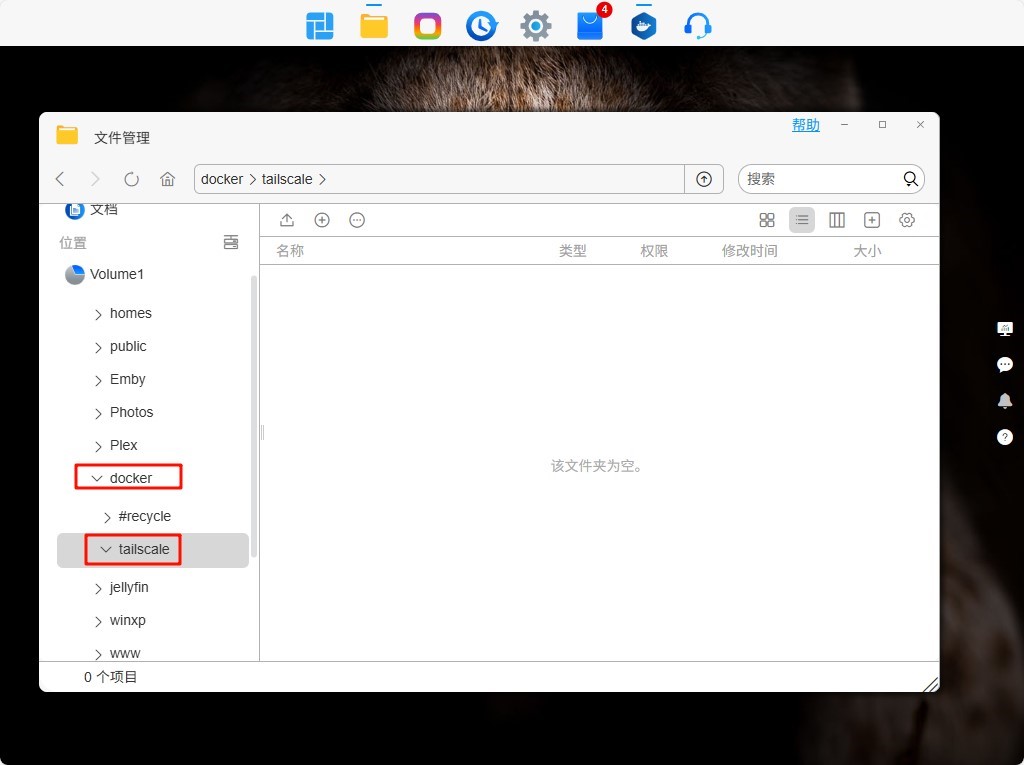Open the support headset dock icon
Screen dimensions: 1024x765
click(x=697, y=26)
